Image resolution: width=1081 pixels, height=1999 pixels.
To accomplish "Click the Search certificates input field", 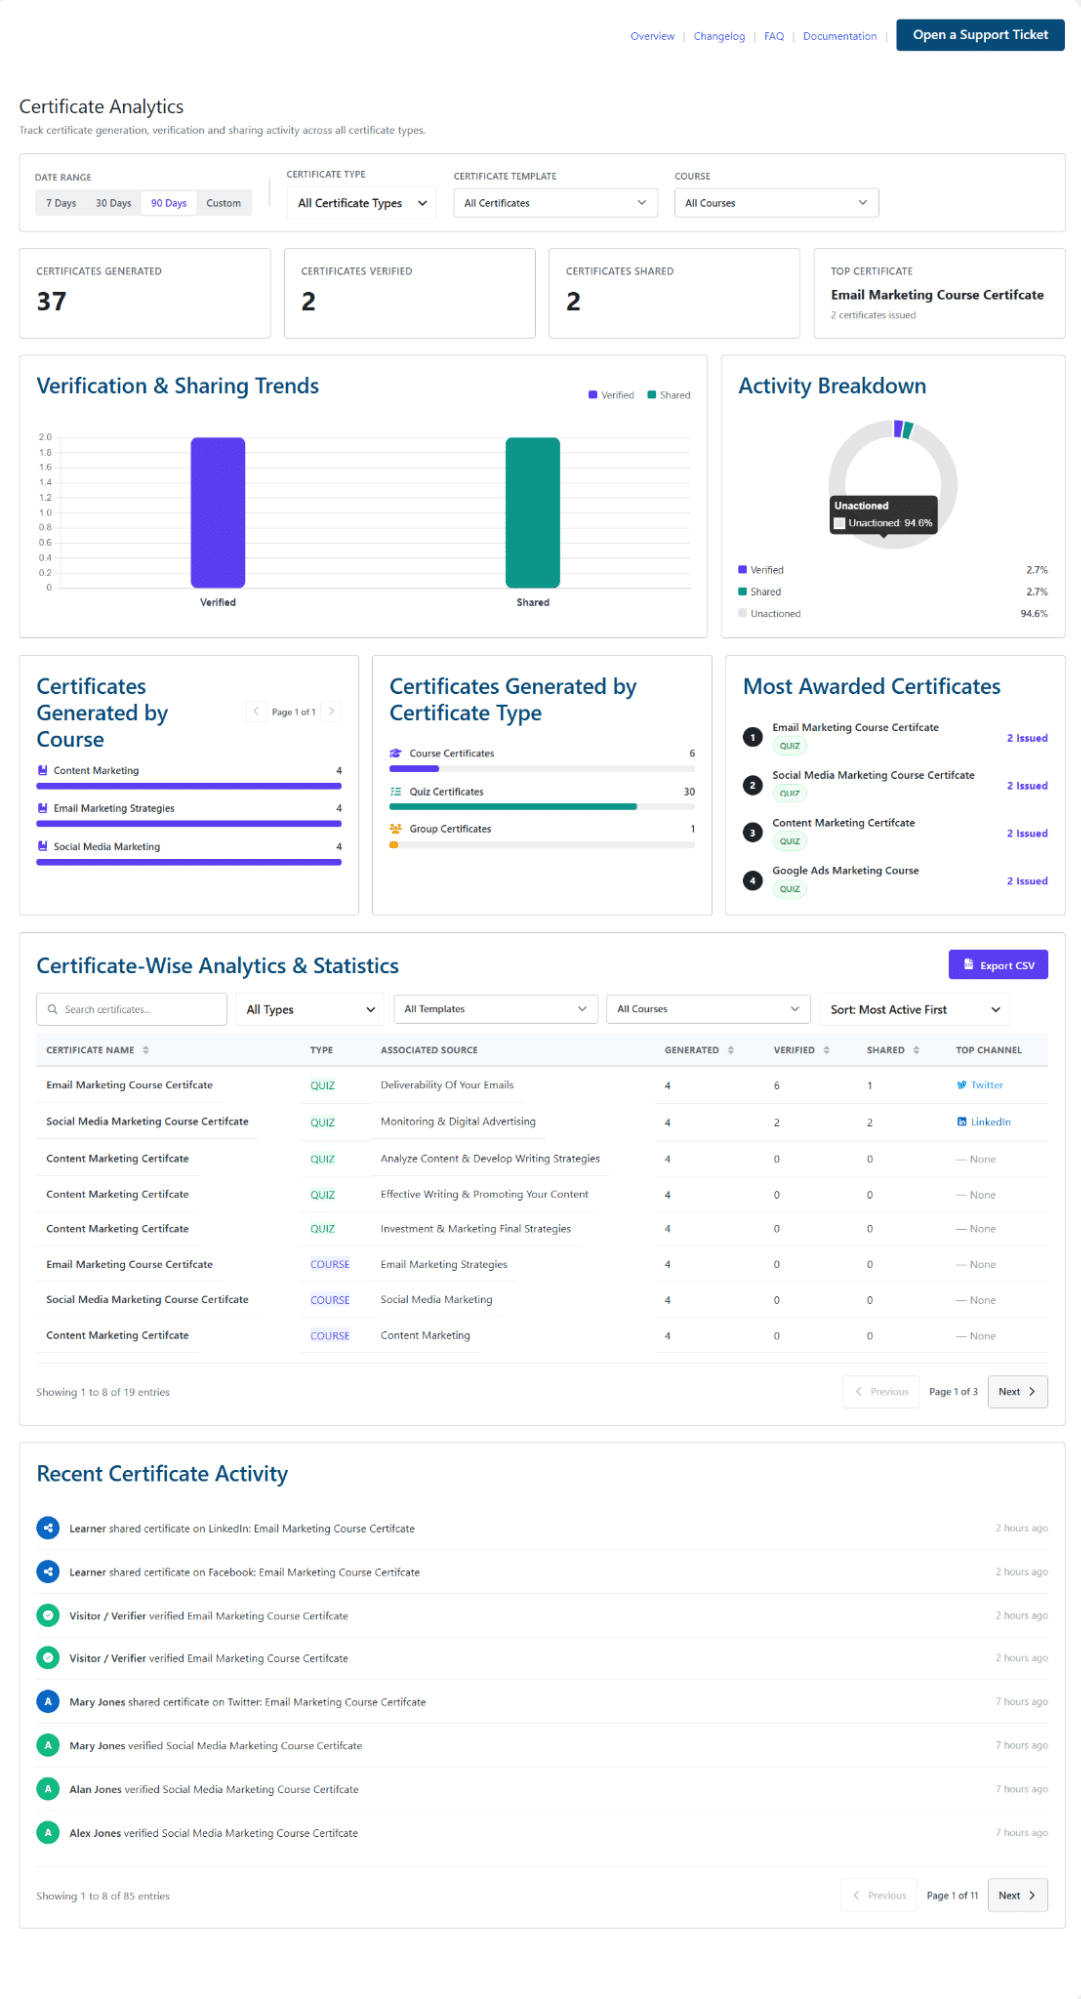I will click(132, 1010).
